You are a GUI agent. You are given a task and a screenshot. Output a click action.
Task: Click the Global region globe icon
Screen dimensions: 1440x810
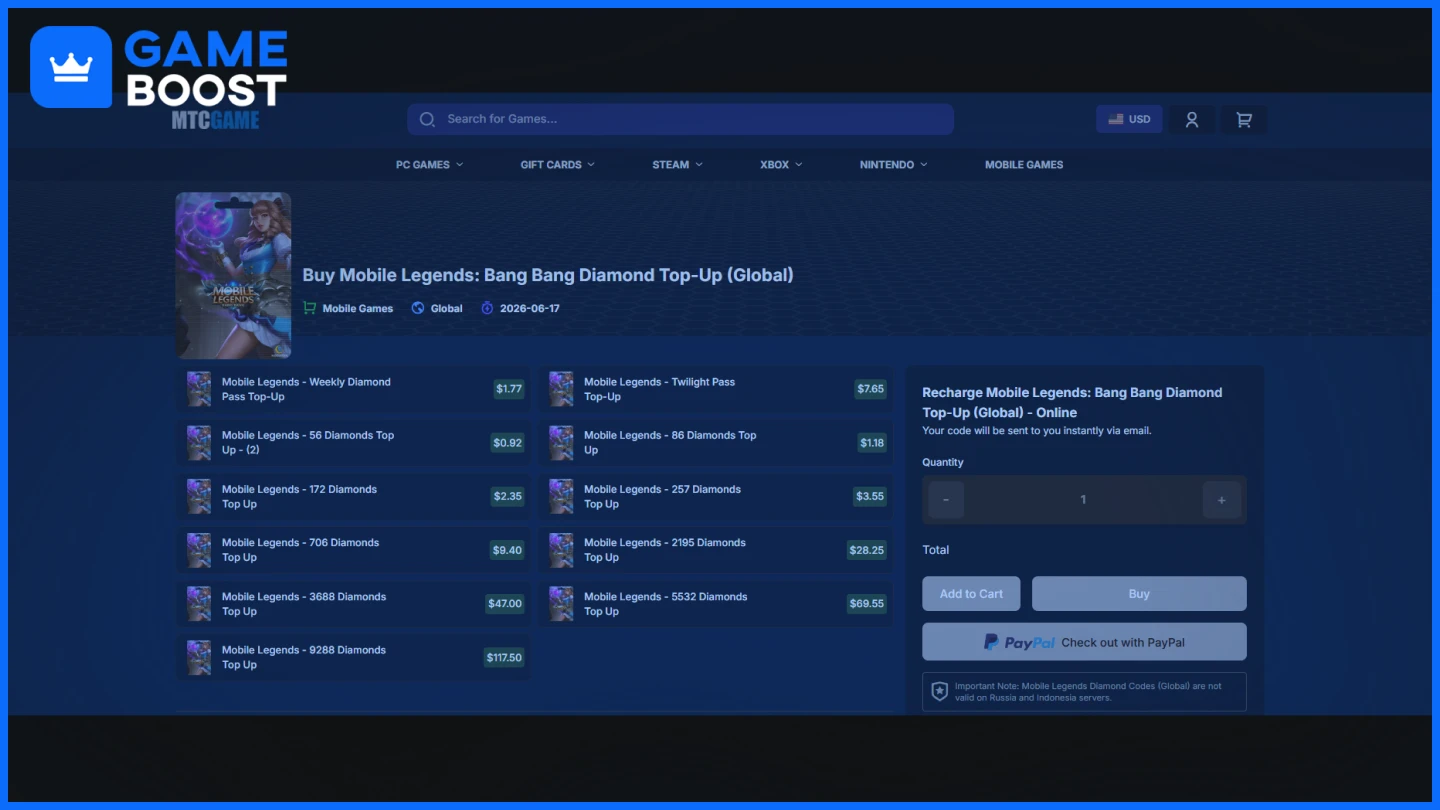(418, 308)
